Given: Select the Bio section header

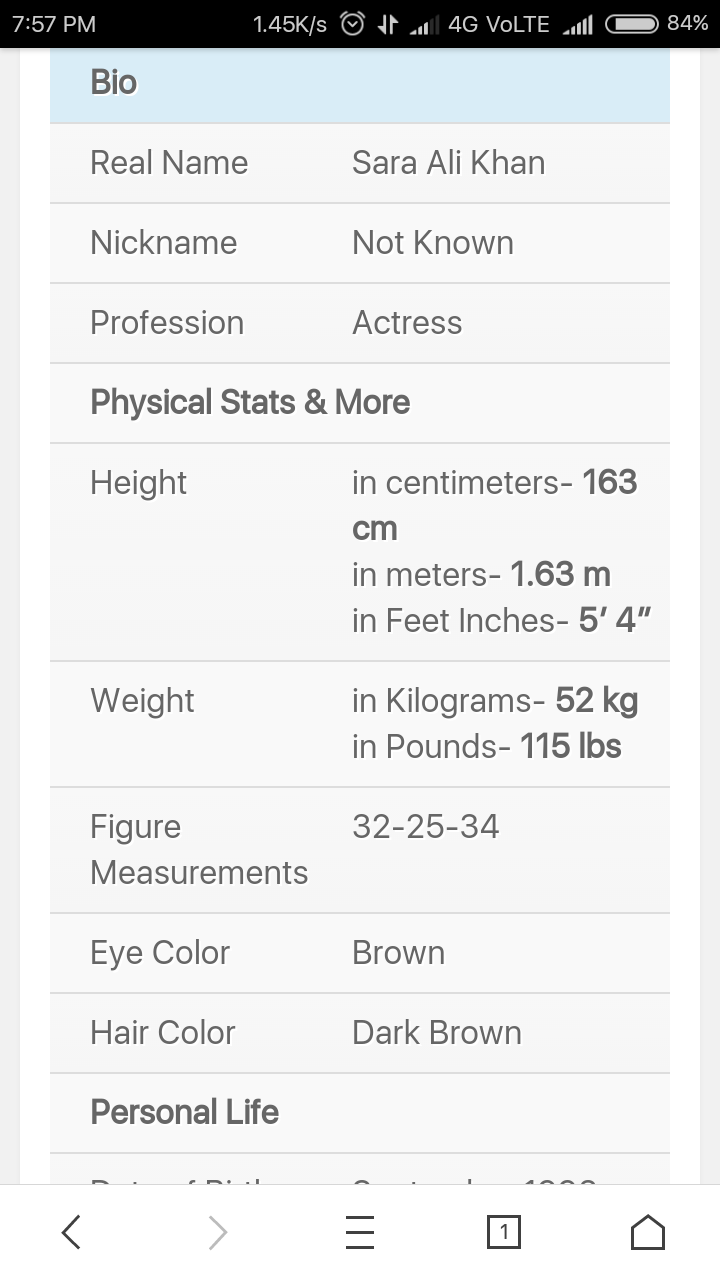Looking at the screenshot, I should coord(360,82).
